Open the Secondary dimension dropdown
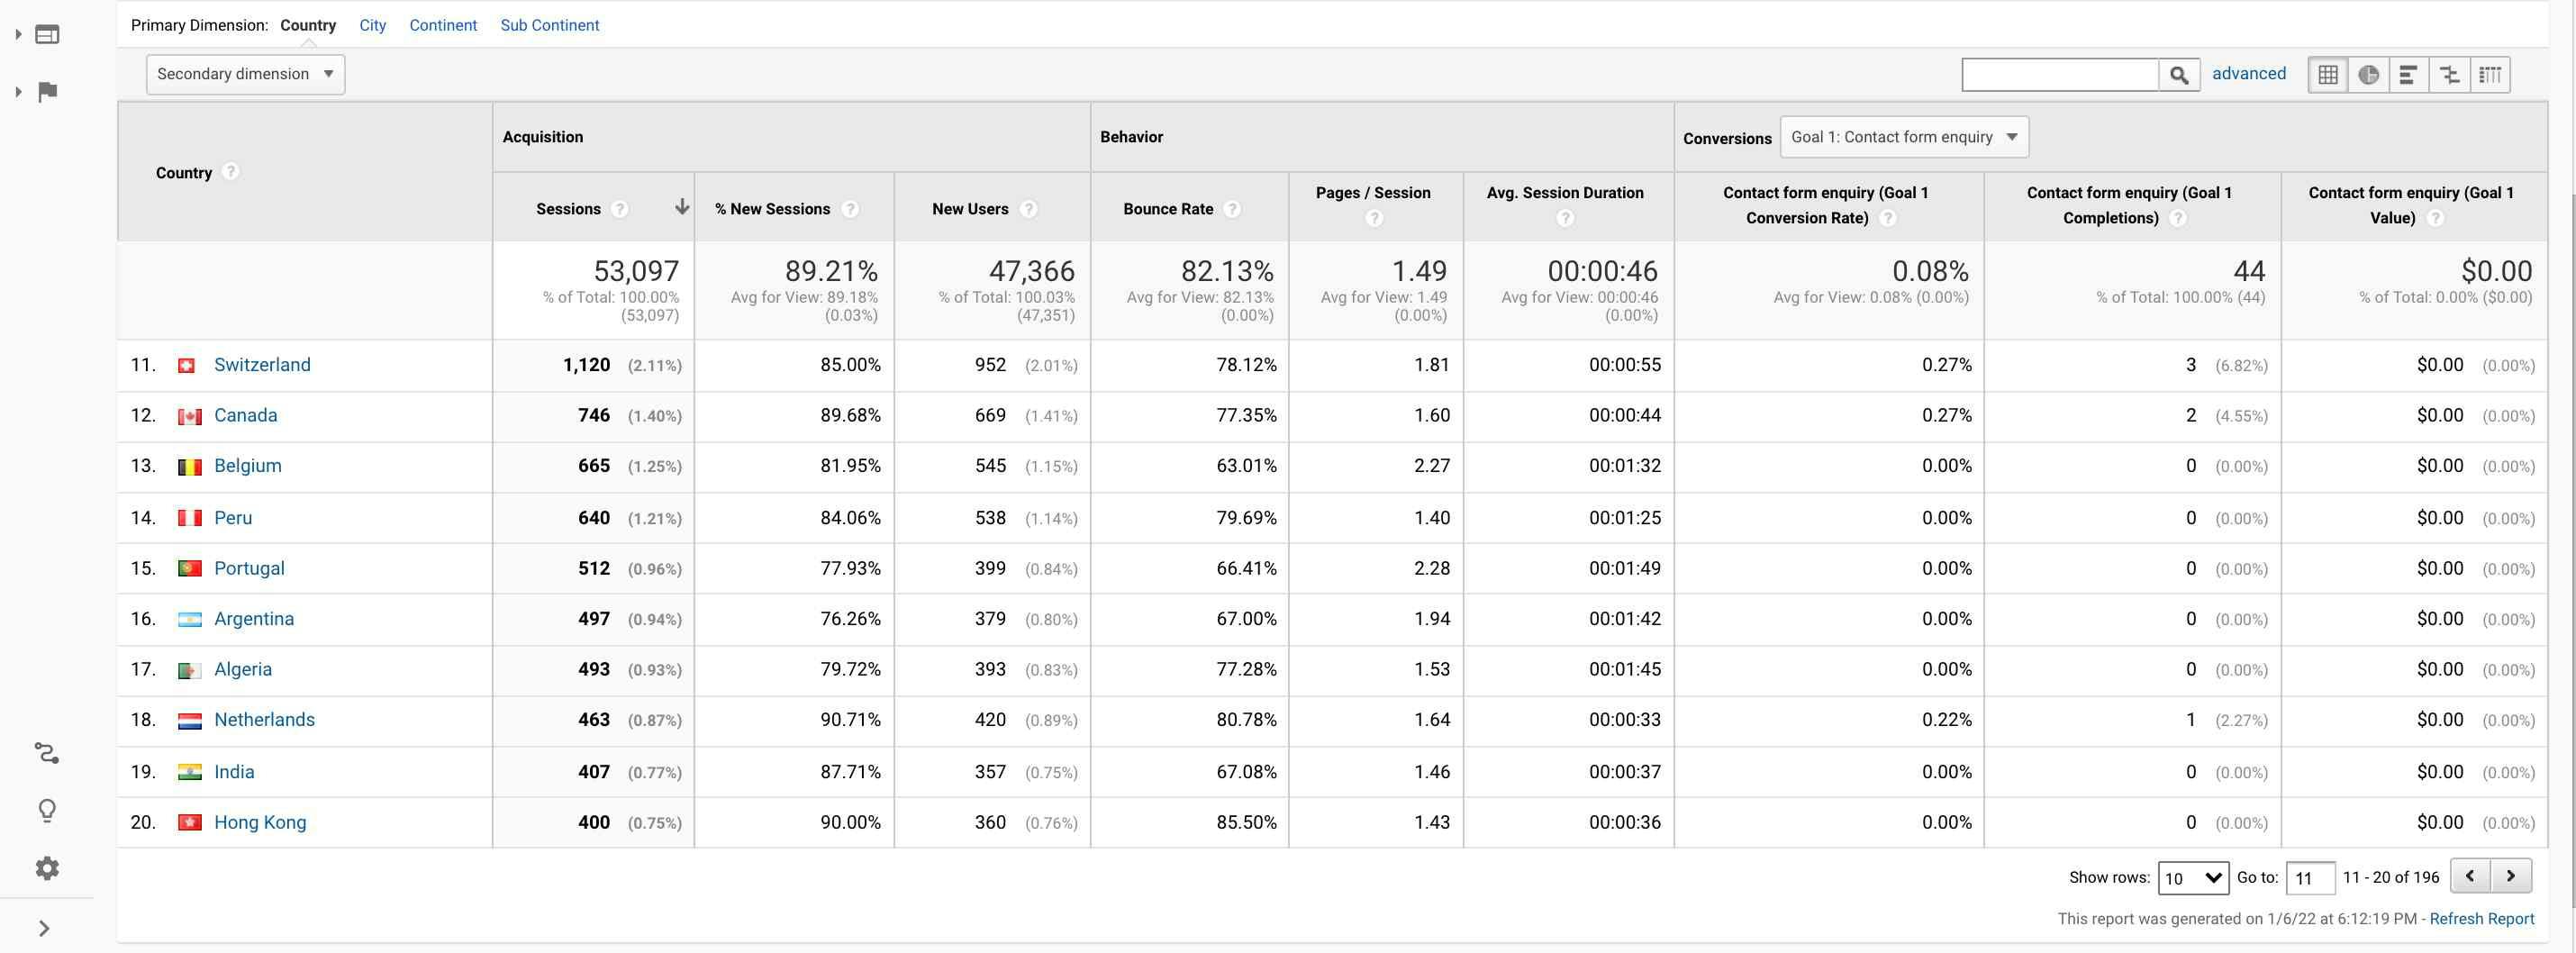The width and height of the screenshot is (2576, 953). click(245, 74)
